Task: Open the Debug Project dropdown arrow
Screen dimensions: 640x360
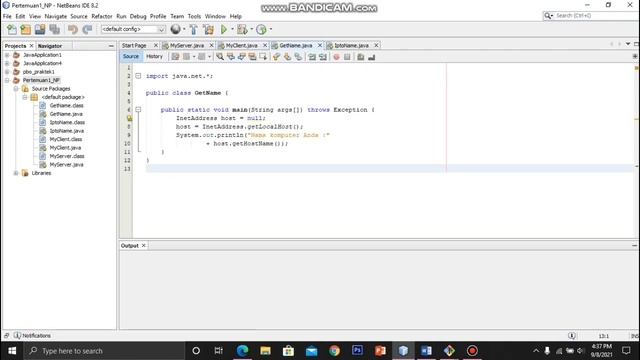Action: click(x=251, y=29)
